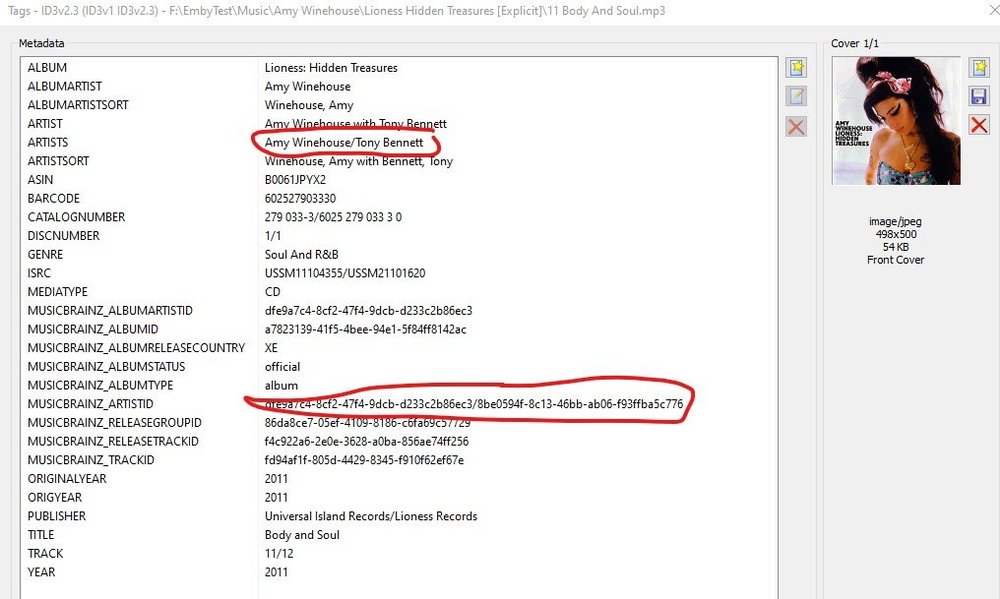Click the Amy Winehouse album cover thumbnail
Screen dimensions: 1000x599
point(896,121)
